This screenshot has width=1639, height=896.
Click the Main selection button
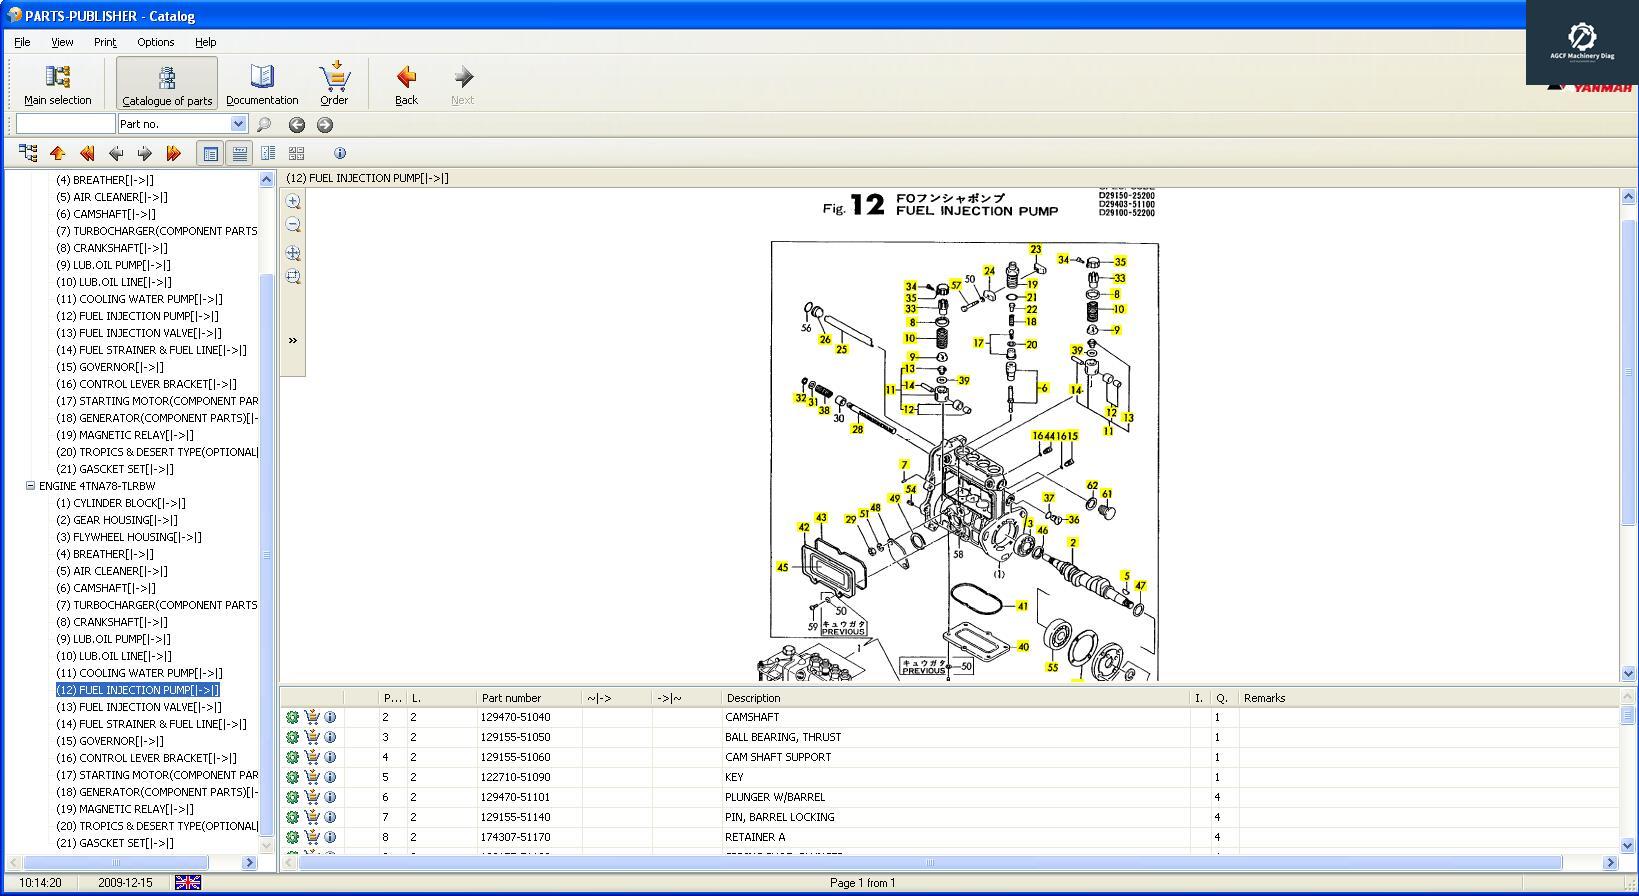58,84
